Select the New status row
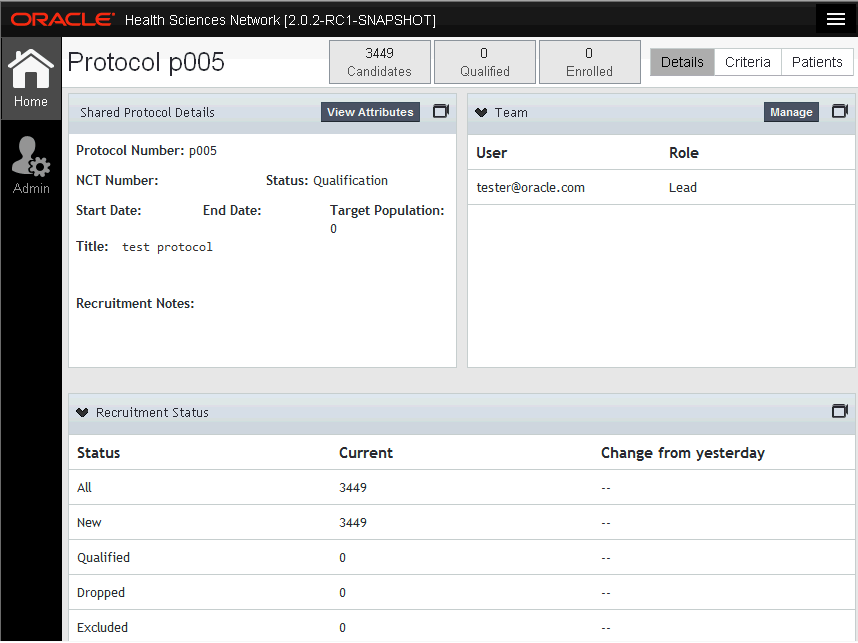 click(462, 522)
